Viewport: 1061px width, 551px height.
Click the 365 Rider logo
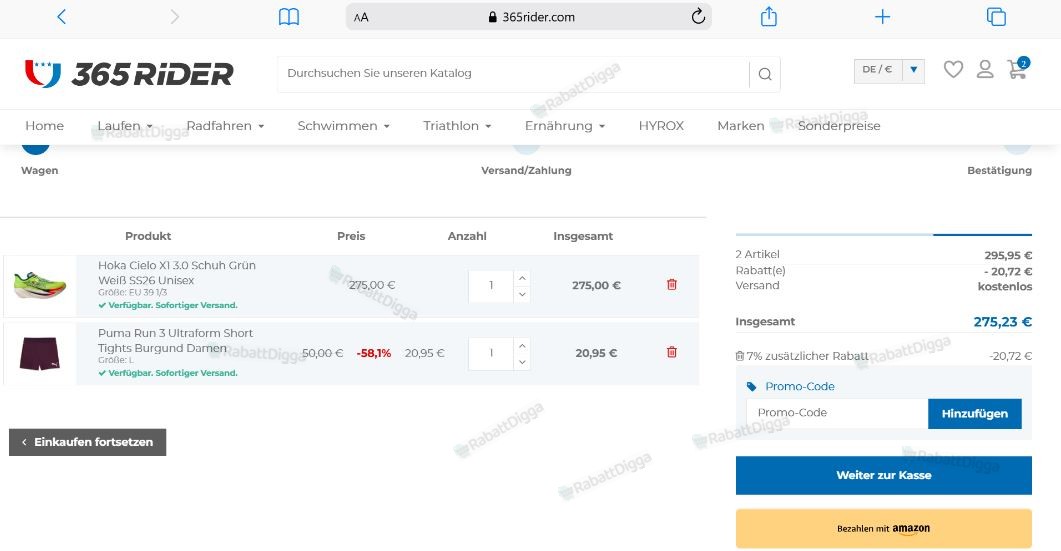[129, 74]
